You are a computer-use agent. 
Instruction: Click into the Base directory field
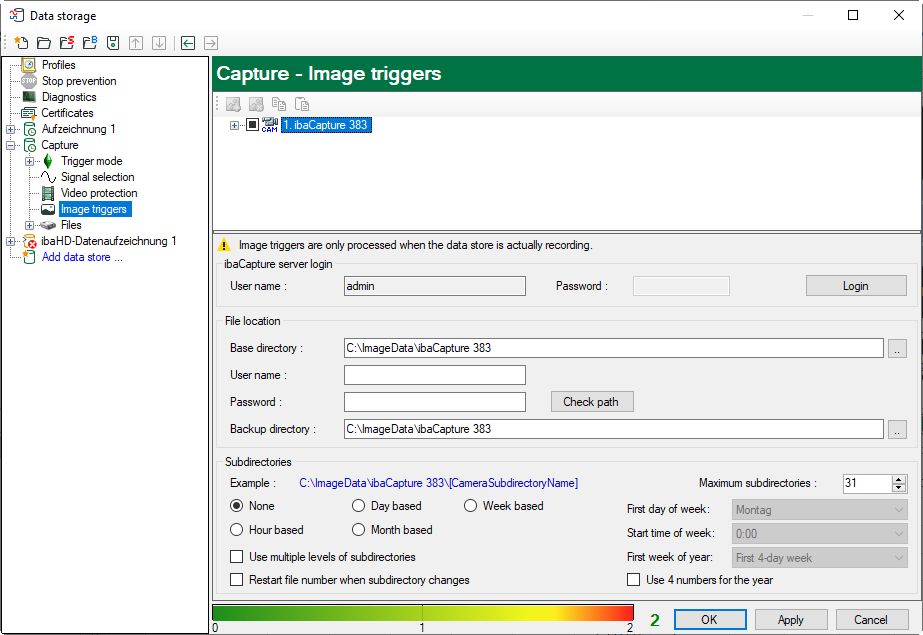tap(612, 348)
